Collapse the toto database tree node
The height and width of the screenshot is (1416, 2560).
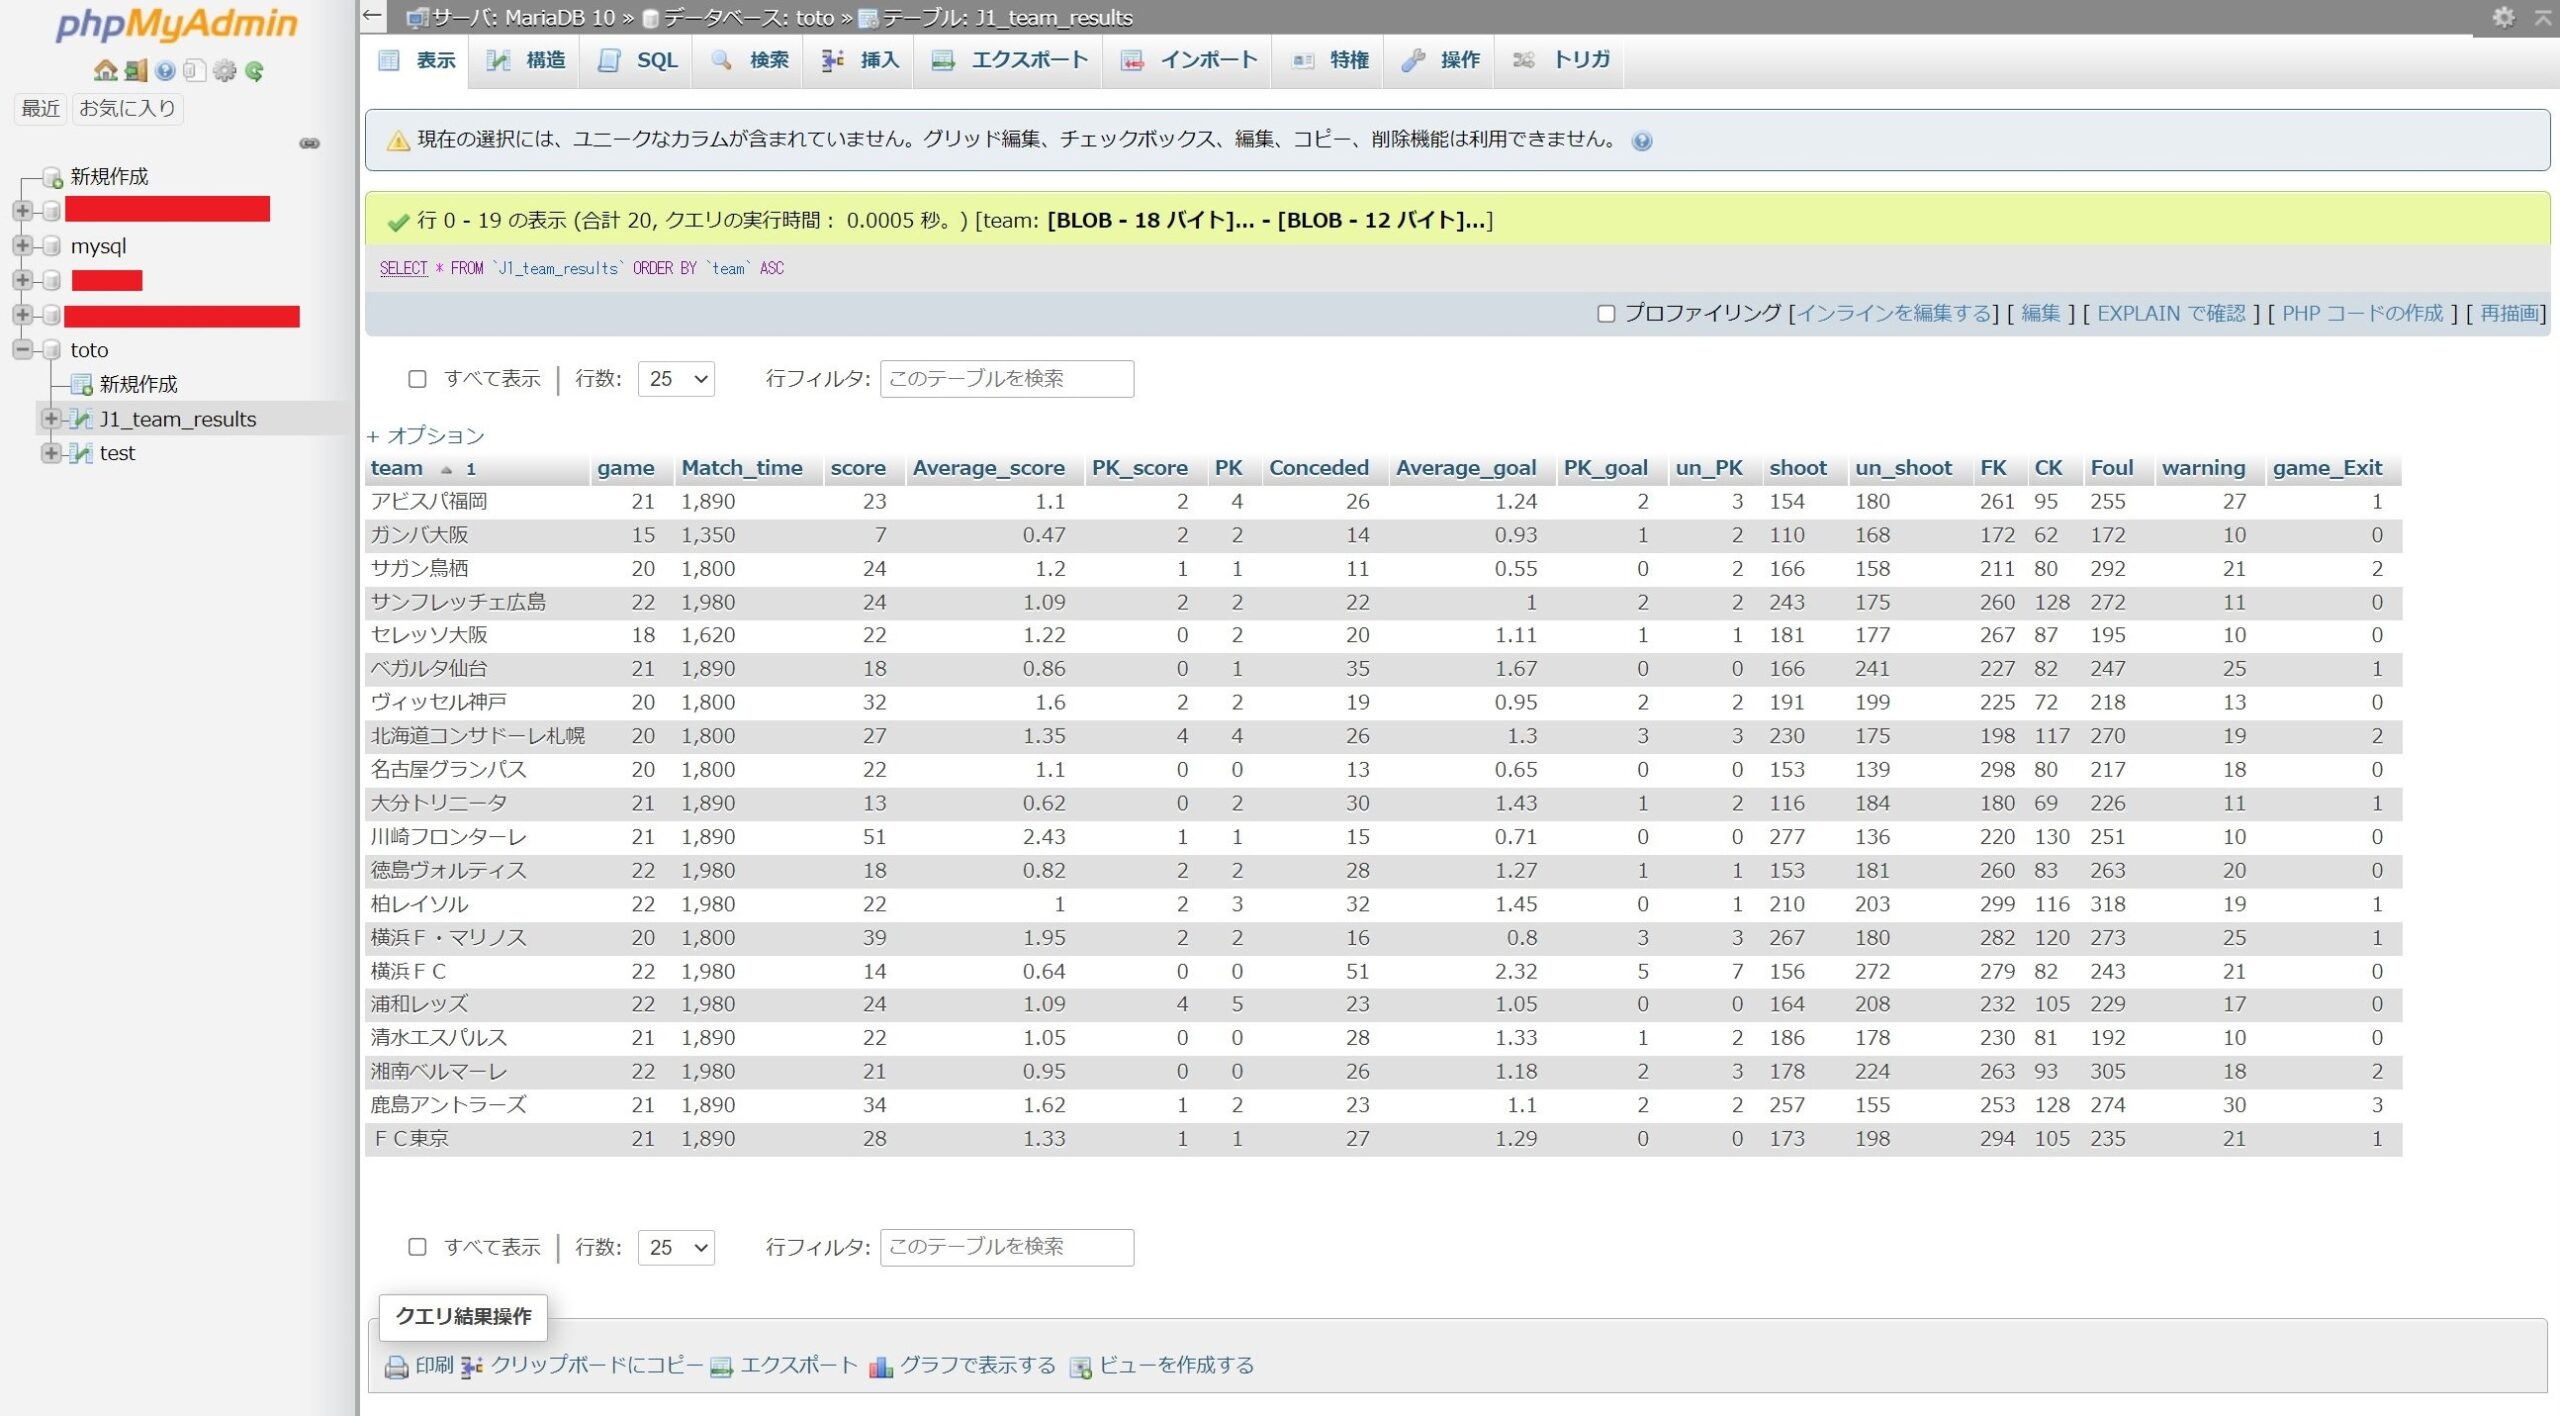point(22,350)
